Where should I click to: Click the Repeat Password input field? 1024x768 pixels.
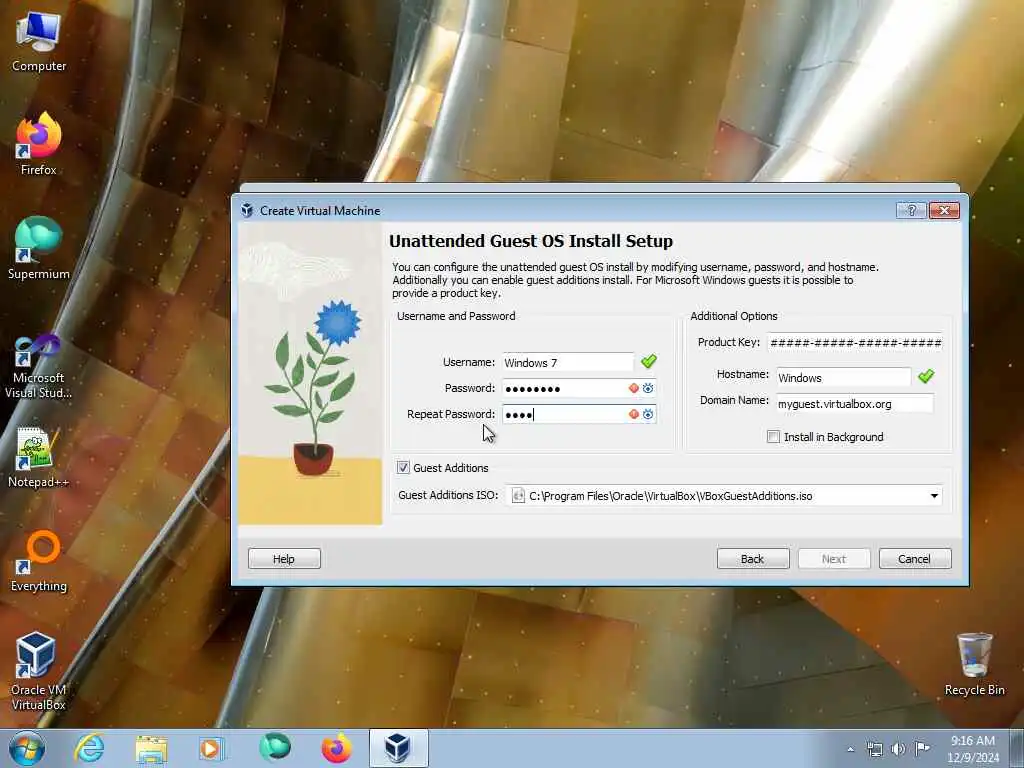coord(579,414)
